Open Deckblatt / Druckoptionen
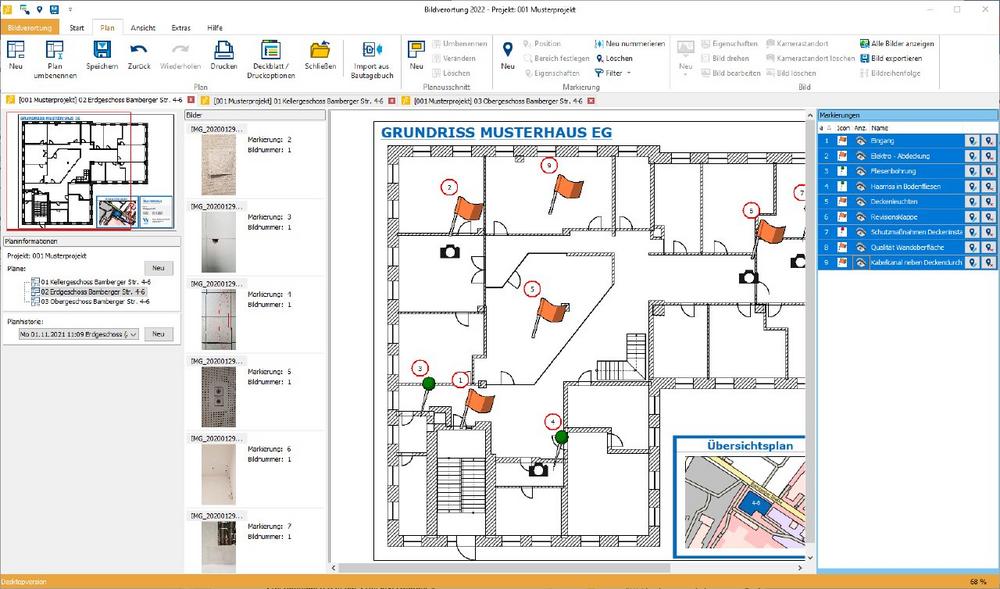 [x=270, y=50]
